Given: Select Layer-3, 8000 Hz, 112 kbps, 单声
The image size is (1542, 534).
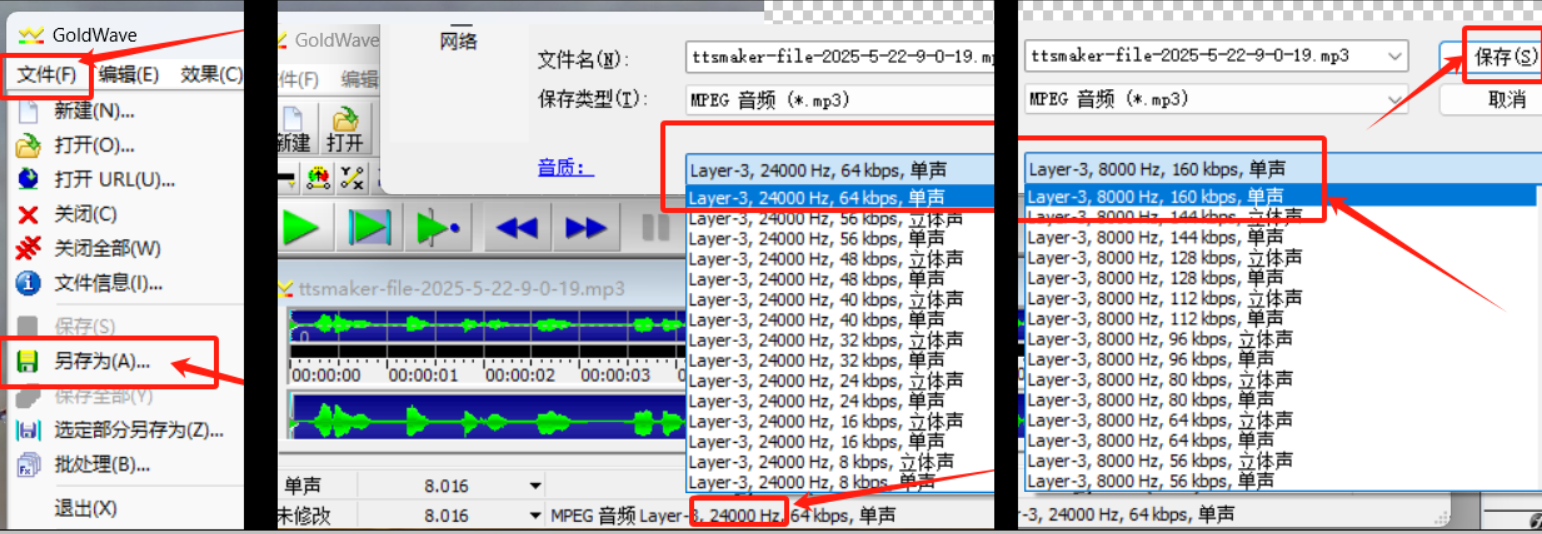Looking at the screenshot, I should 1155,318.
